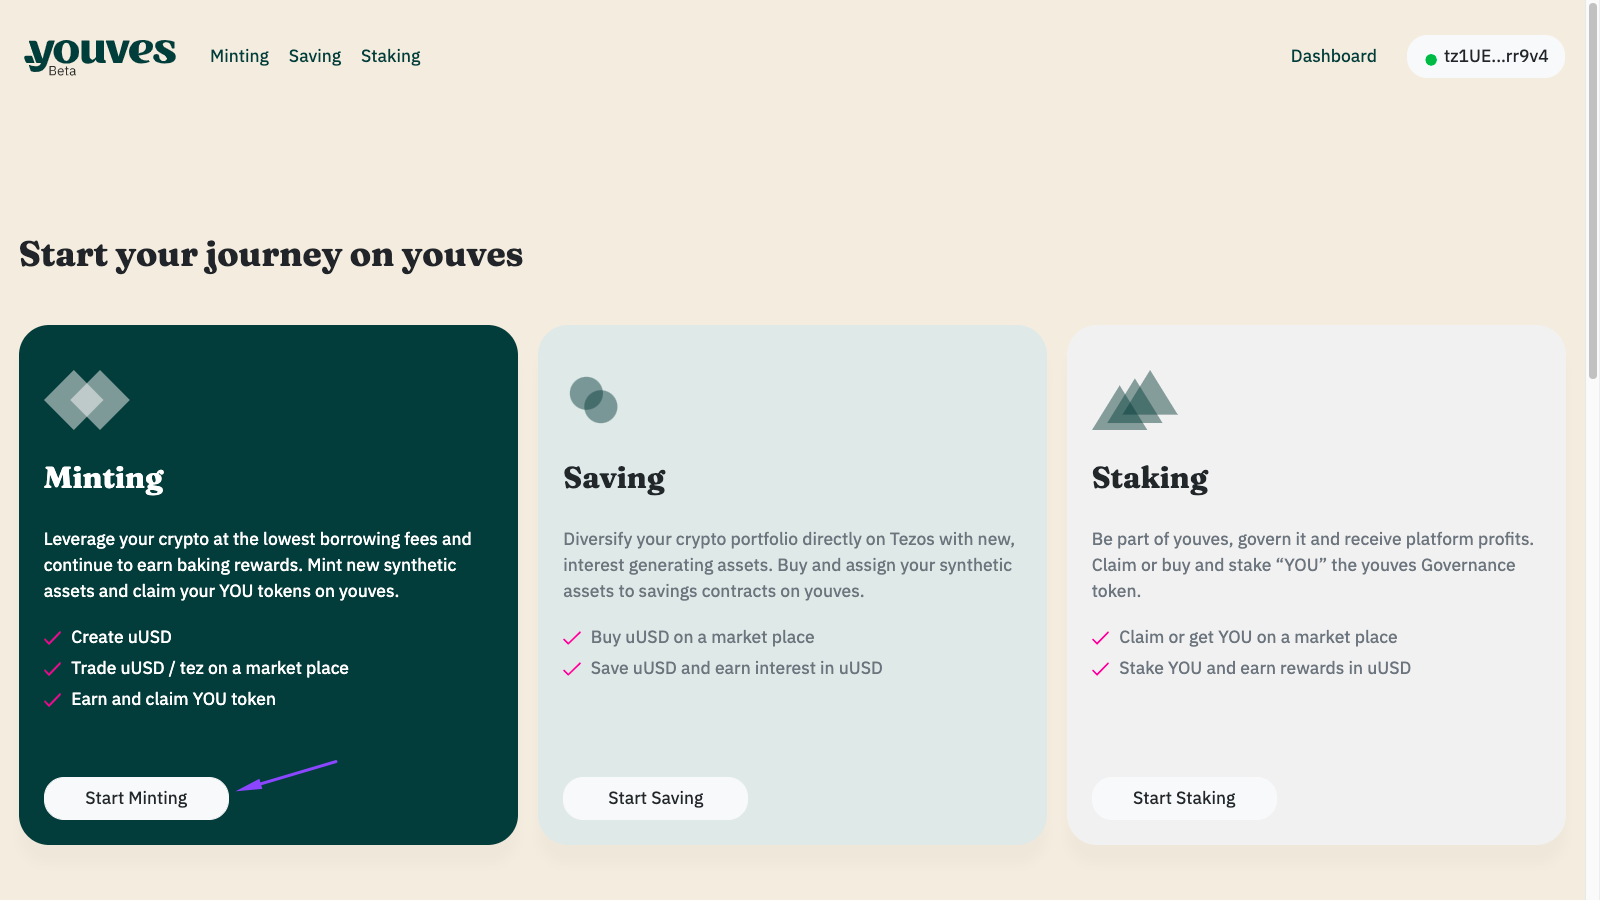The width and height of the screenshot is (1600, 900).
Task: Click the youves Beta logo
Action: [x=100, y=55]
